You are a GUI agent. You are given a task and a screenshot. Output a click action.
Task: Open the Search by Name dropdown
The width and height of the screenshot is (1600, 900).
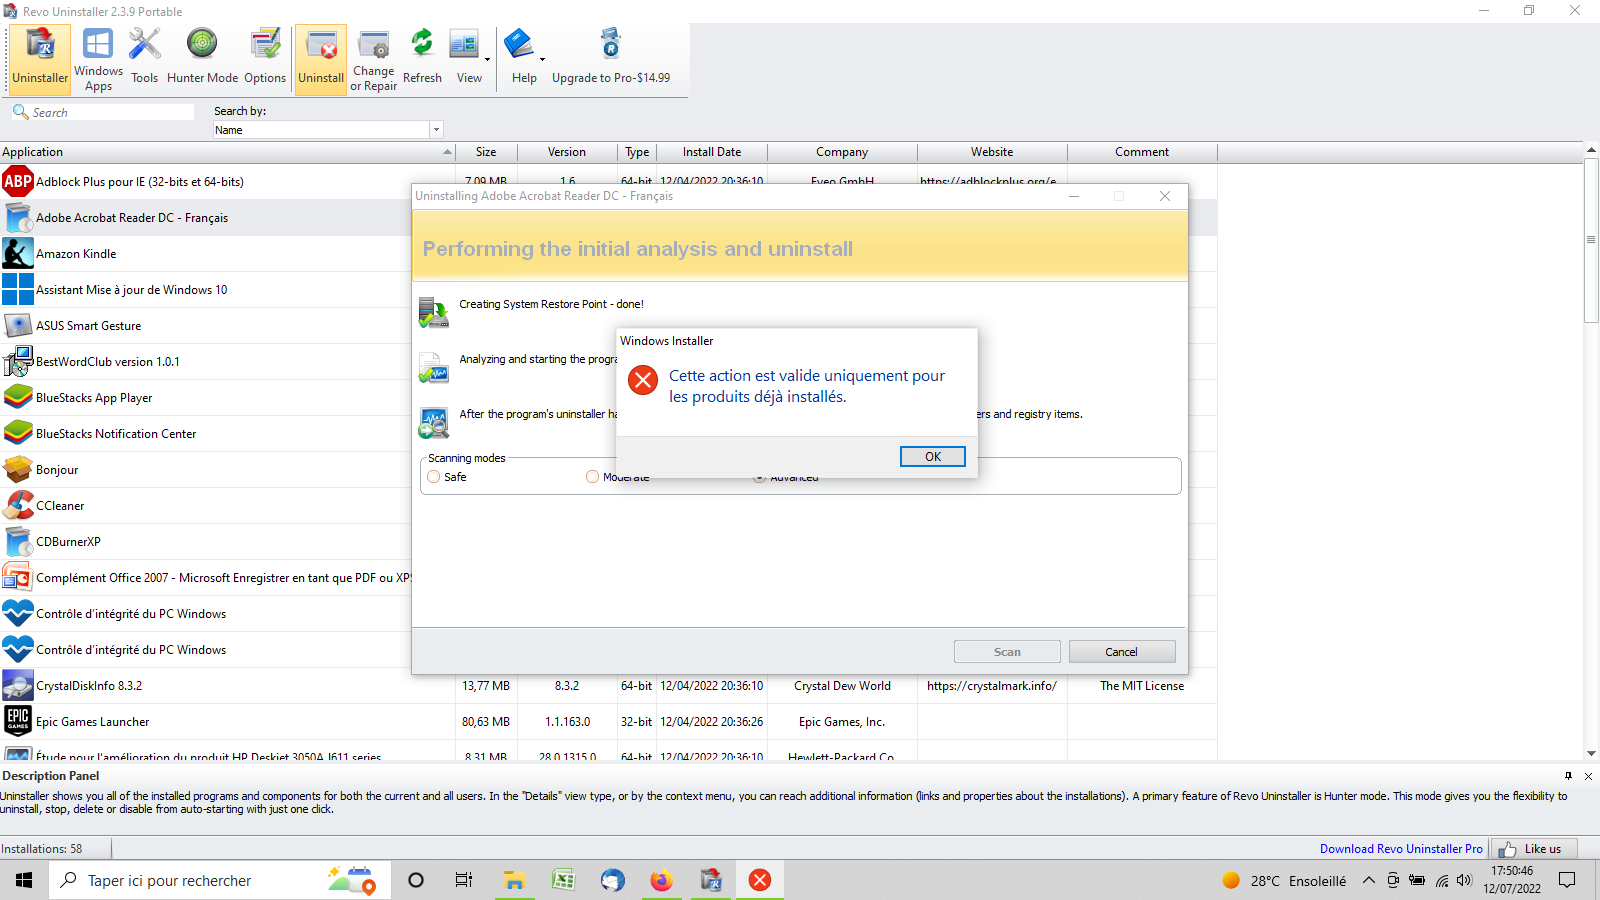[x=436, y=130]
